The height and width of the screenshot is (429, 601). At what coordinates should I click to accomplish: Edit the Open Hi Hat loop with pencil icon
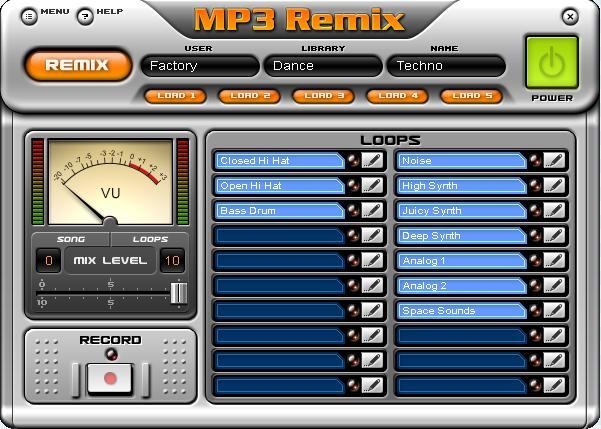coord(372,186)
